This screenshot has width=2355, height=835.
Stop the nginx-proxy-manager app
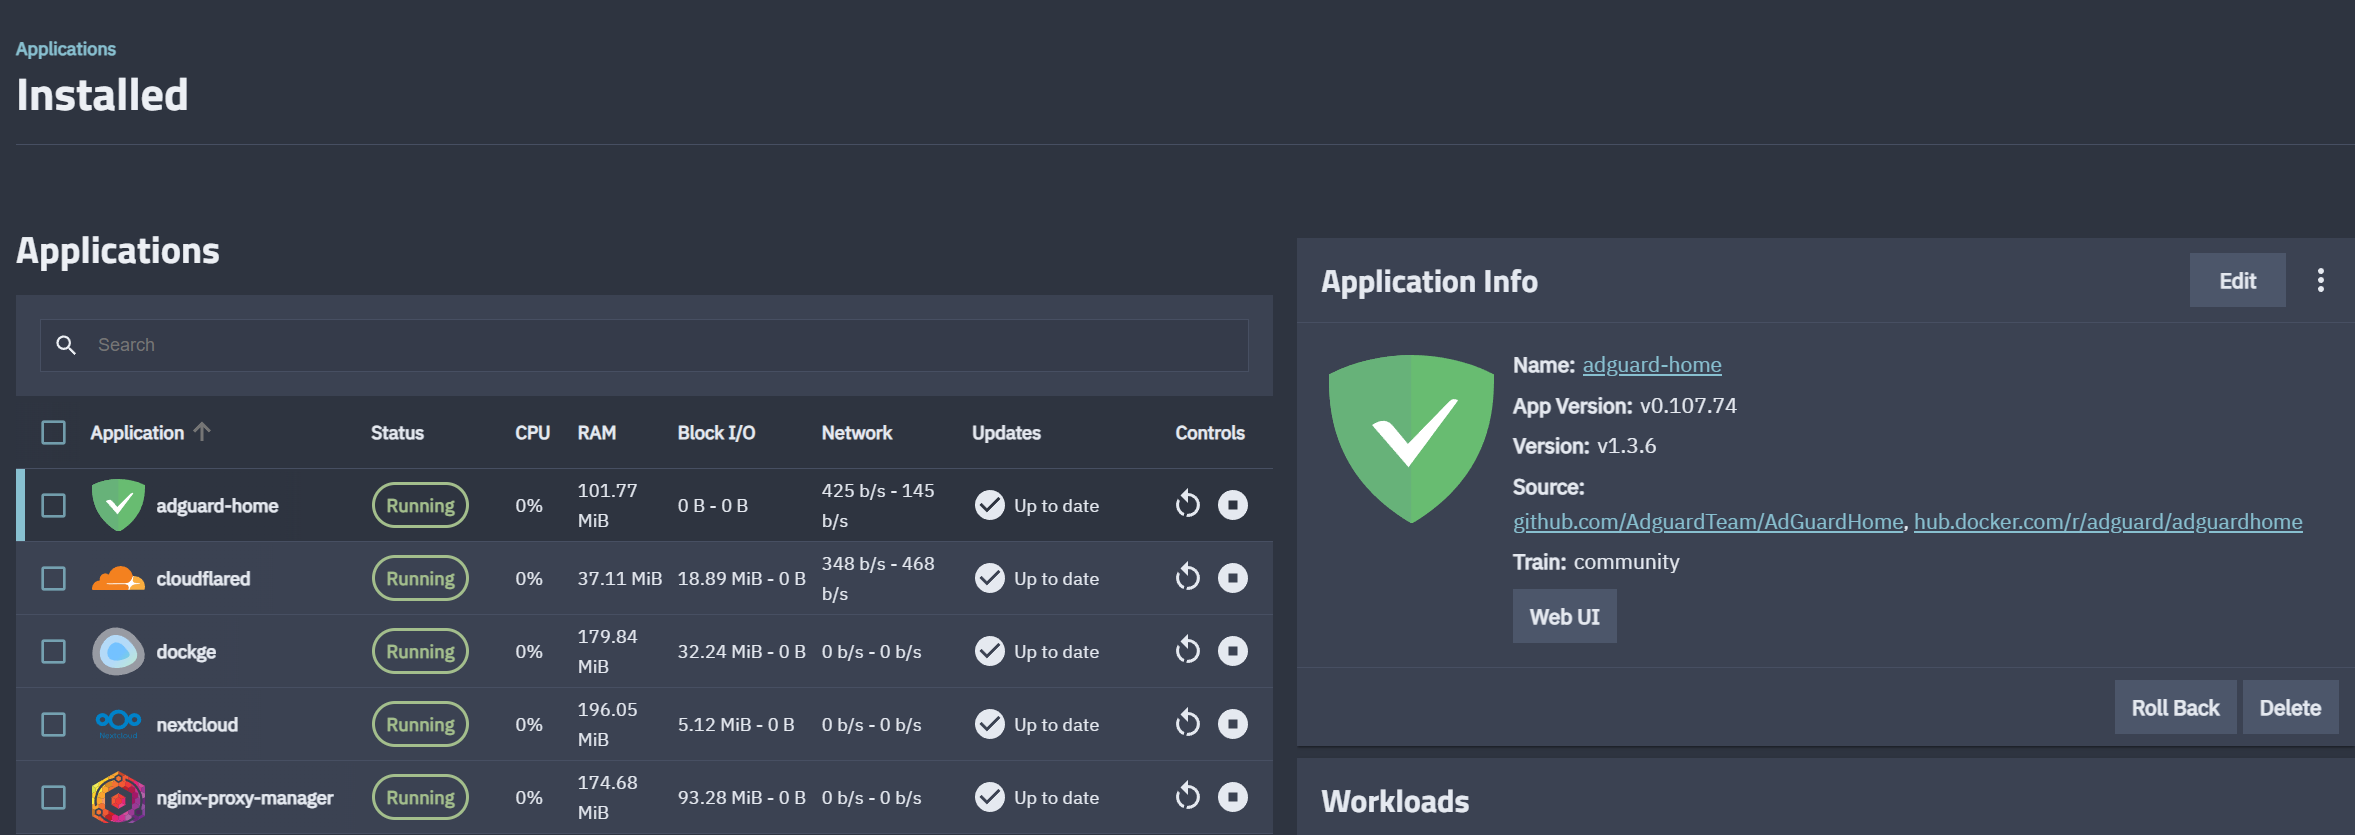(x=1233, y=797)
